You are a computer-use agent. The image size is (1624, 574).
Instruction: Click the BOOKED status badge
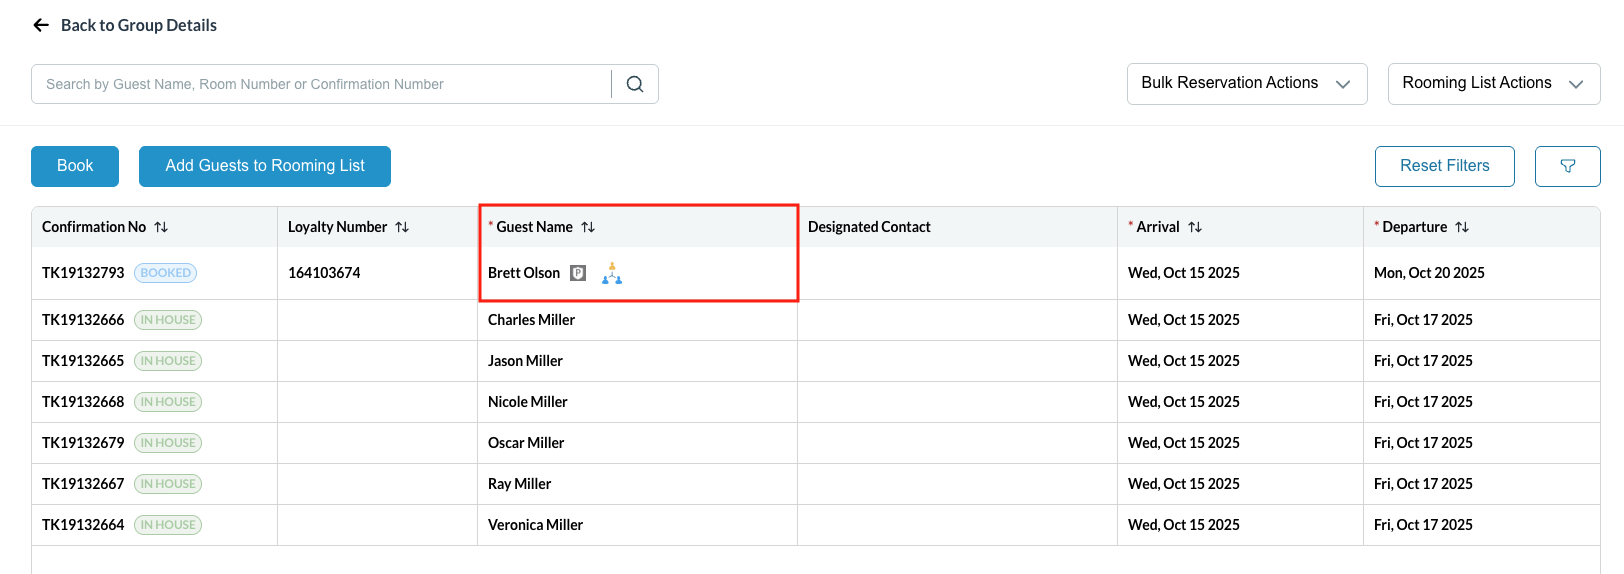coord(166,273)
